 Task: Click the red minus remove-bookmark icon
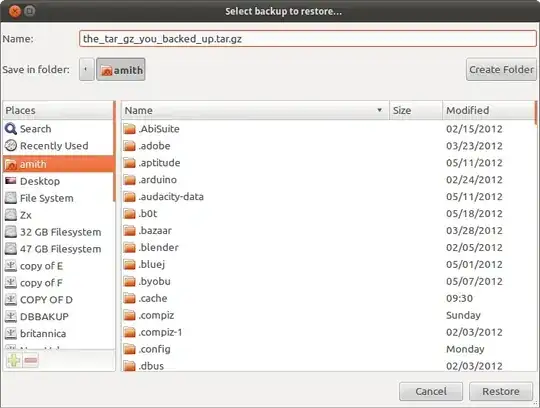point(31,360)
